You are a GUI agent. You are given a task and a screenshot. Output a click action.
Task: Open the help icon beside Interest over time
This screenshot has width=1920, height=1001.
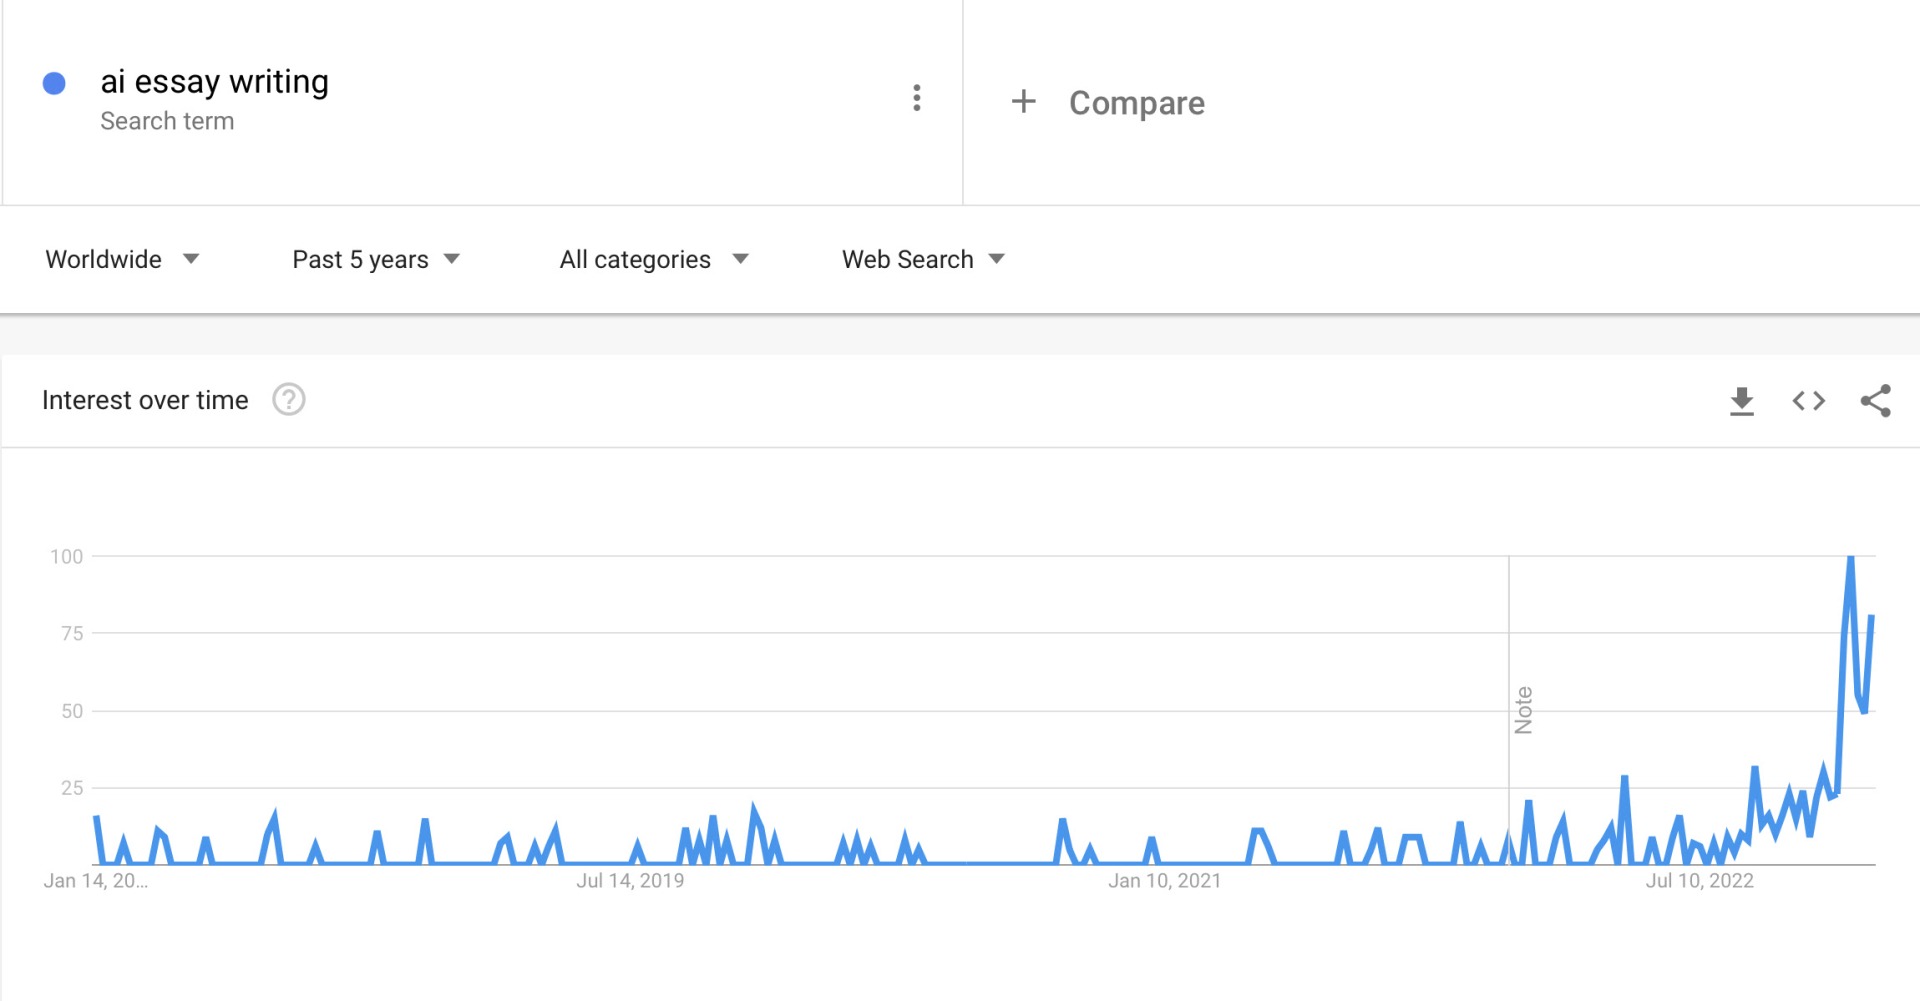289,400
